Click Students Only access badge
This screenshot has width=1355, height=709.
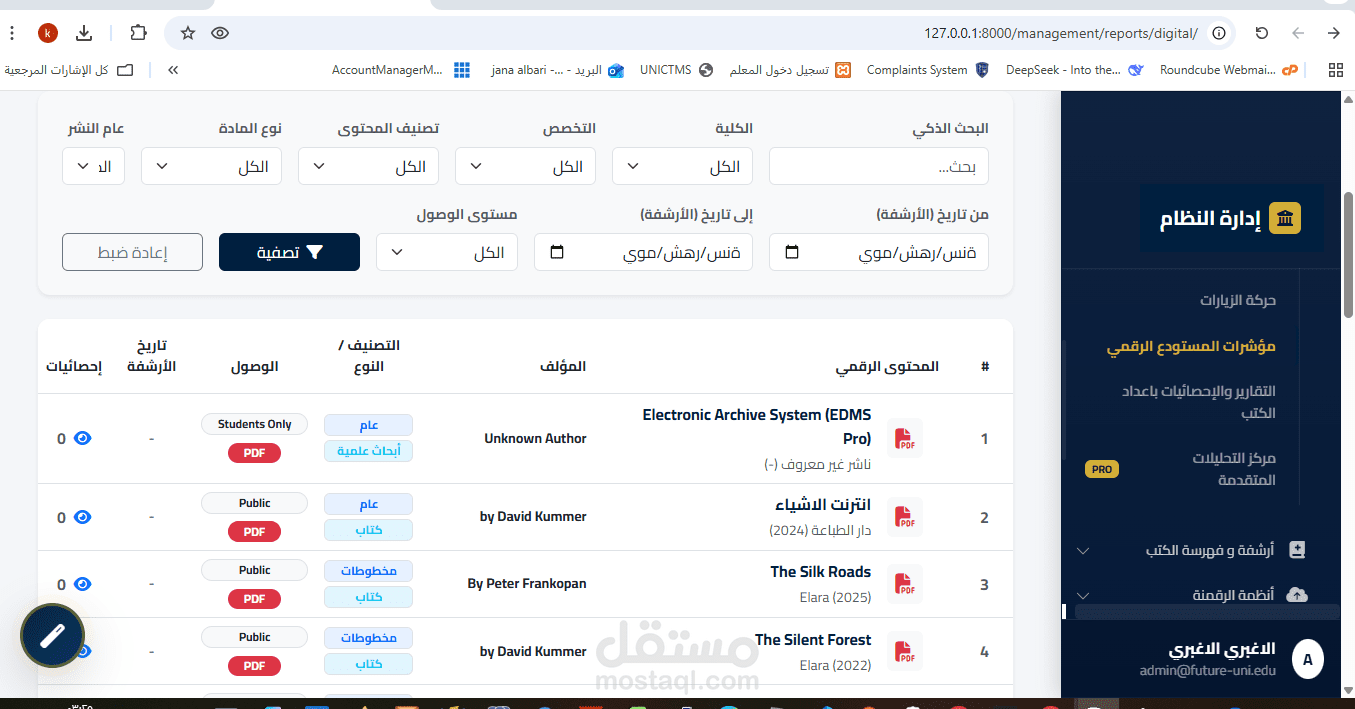pyautogui.click(x=254, y=424)
